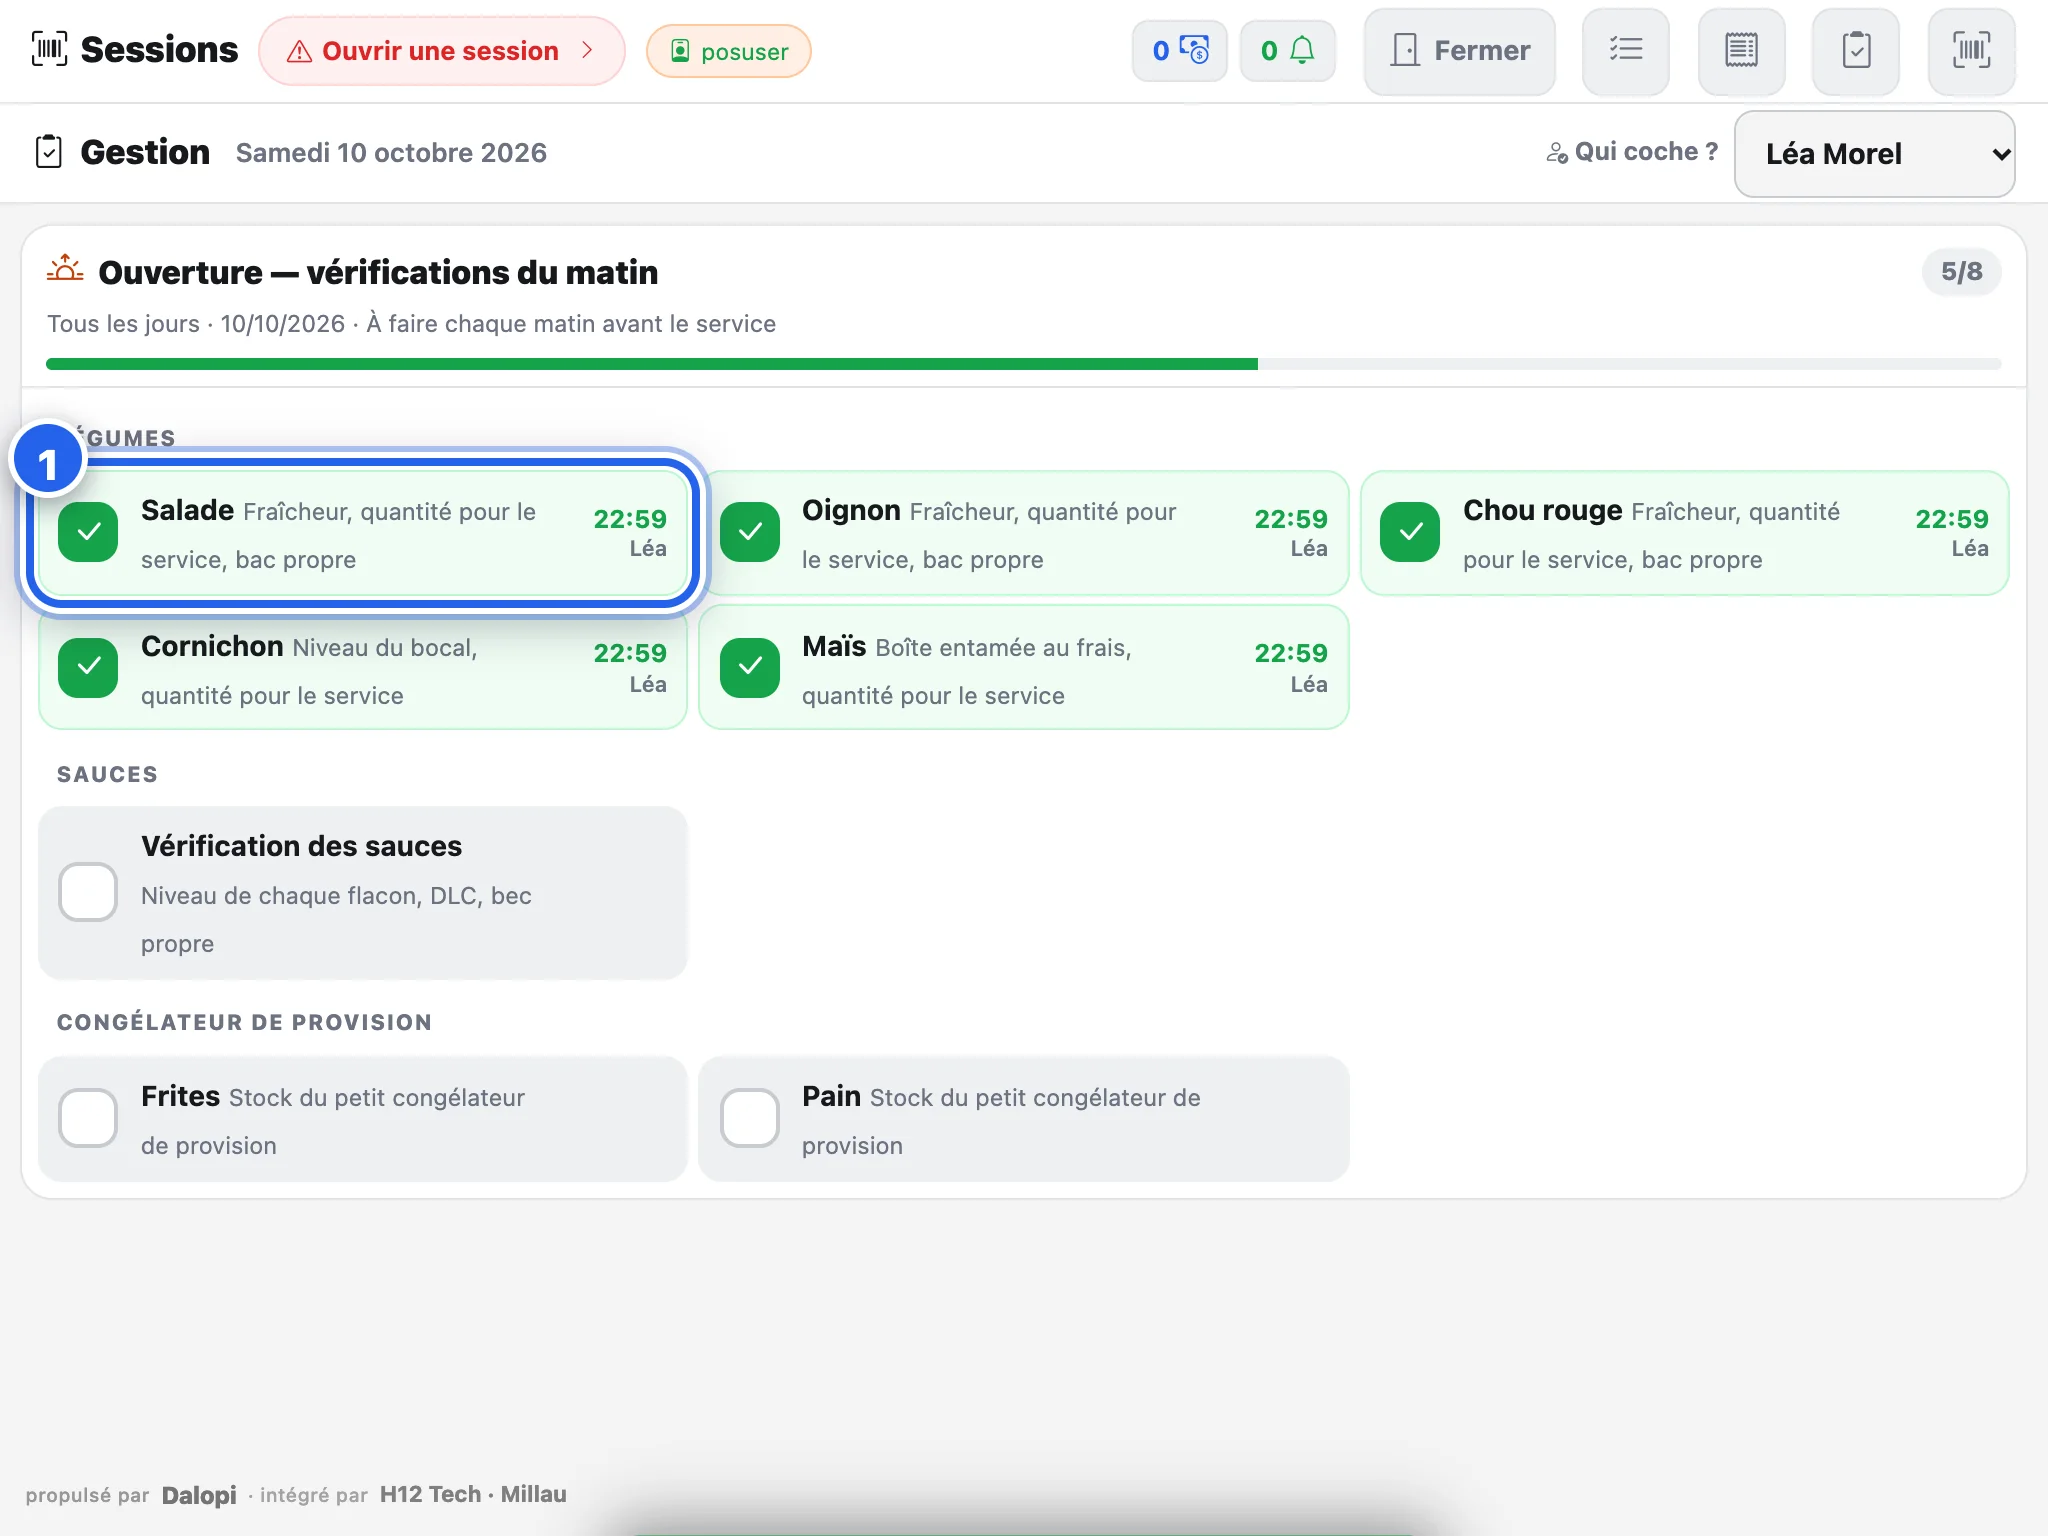This screenshot has width=2048, height=1536.
Task: Click the date Samedi 10 octobre 2026
Action: [x=391, y=153]
